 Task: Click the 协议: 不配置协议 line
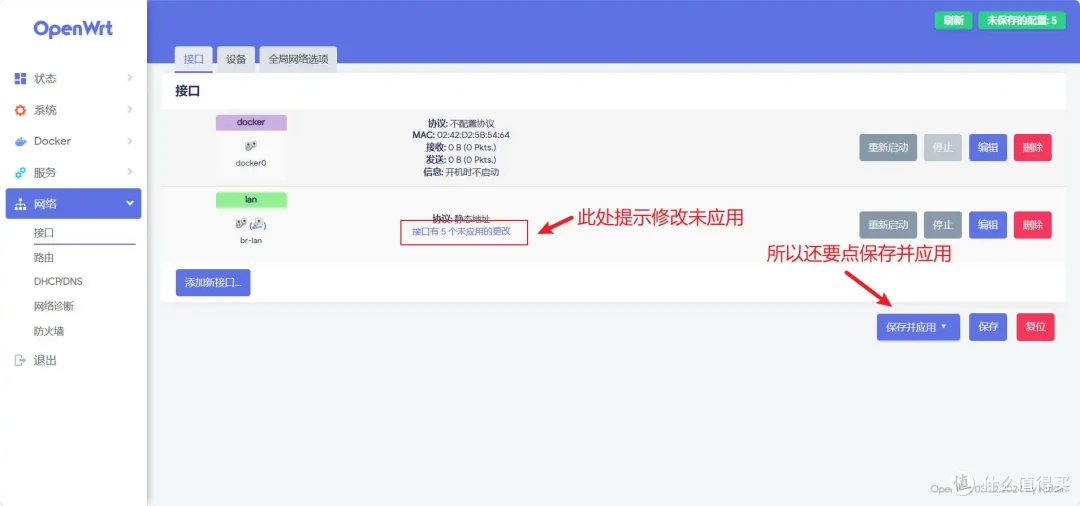pyautogui.click(x=461, y=123)
